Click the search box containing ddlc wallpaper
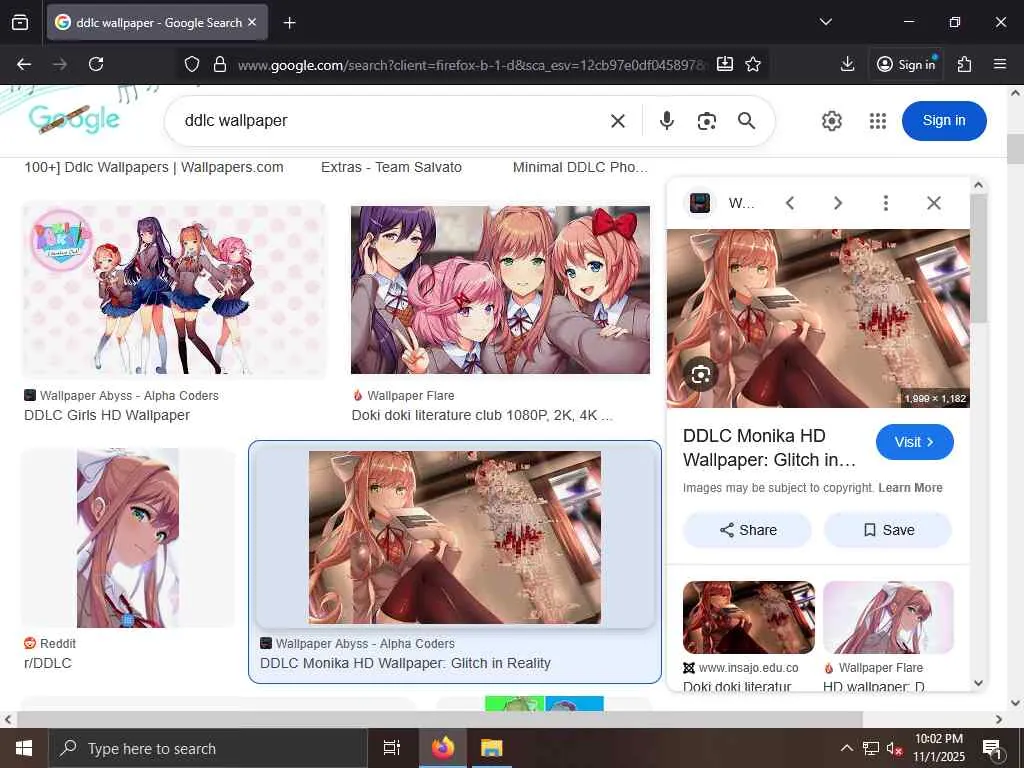 (392, 121)
